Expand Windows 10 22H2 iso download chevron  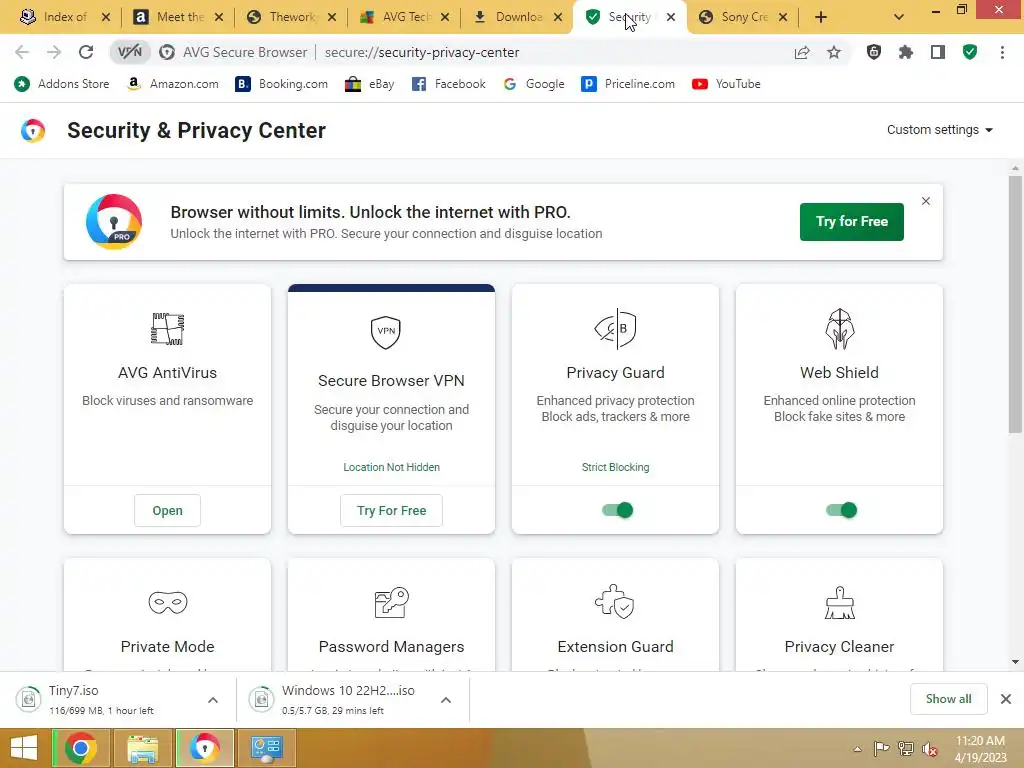(446, 700)
